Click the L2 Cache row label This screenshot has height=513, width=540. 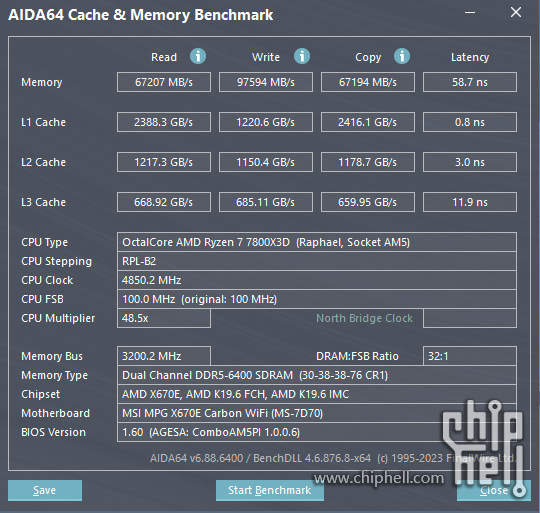(43, 162)
